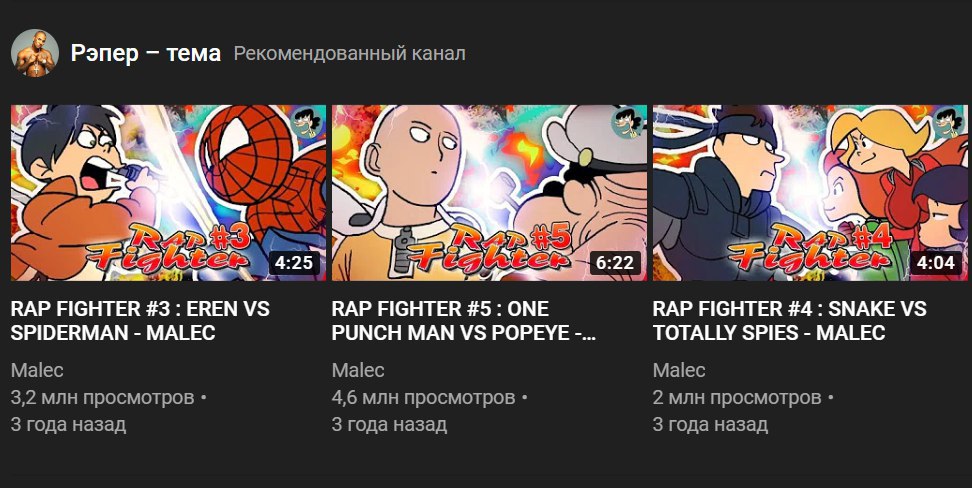The width and height of the screenshot is (972, 488).
Task: Click the 4:04 duration badge
Action: (x=936, y=263)
